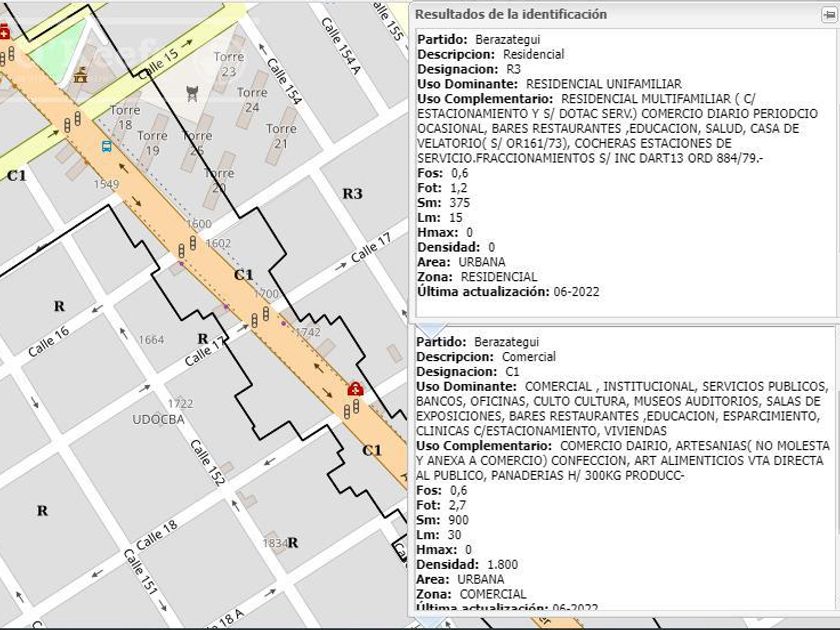
Task: Click 'Descripcion: Comercial' line
Action: point(486,357)
